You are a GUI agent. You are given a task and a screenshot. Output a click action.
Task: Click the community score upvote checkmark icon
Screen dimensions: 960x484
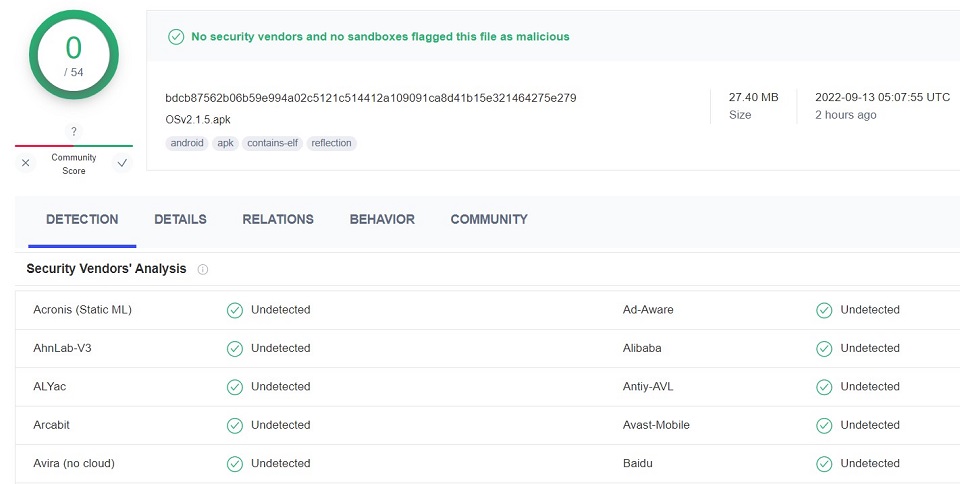pyautogui.click(x=122, y=163)
